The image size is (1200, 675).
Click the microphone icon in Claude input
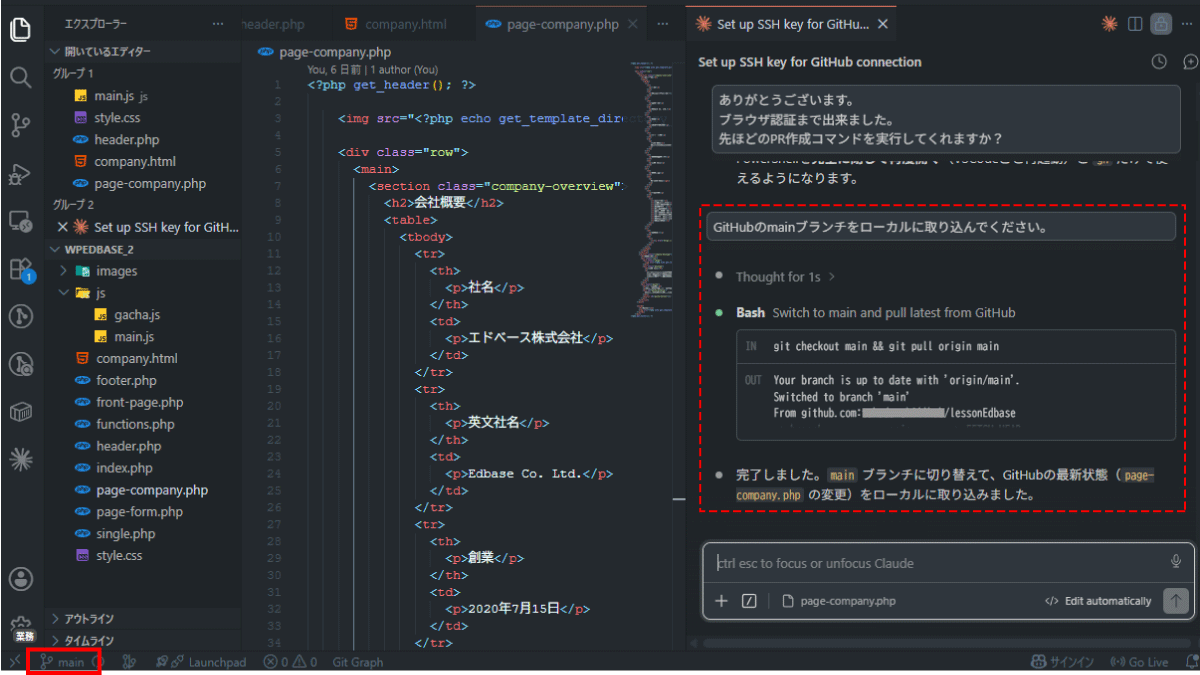point(1176,562)
